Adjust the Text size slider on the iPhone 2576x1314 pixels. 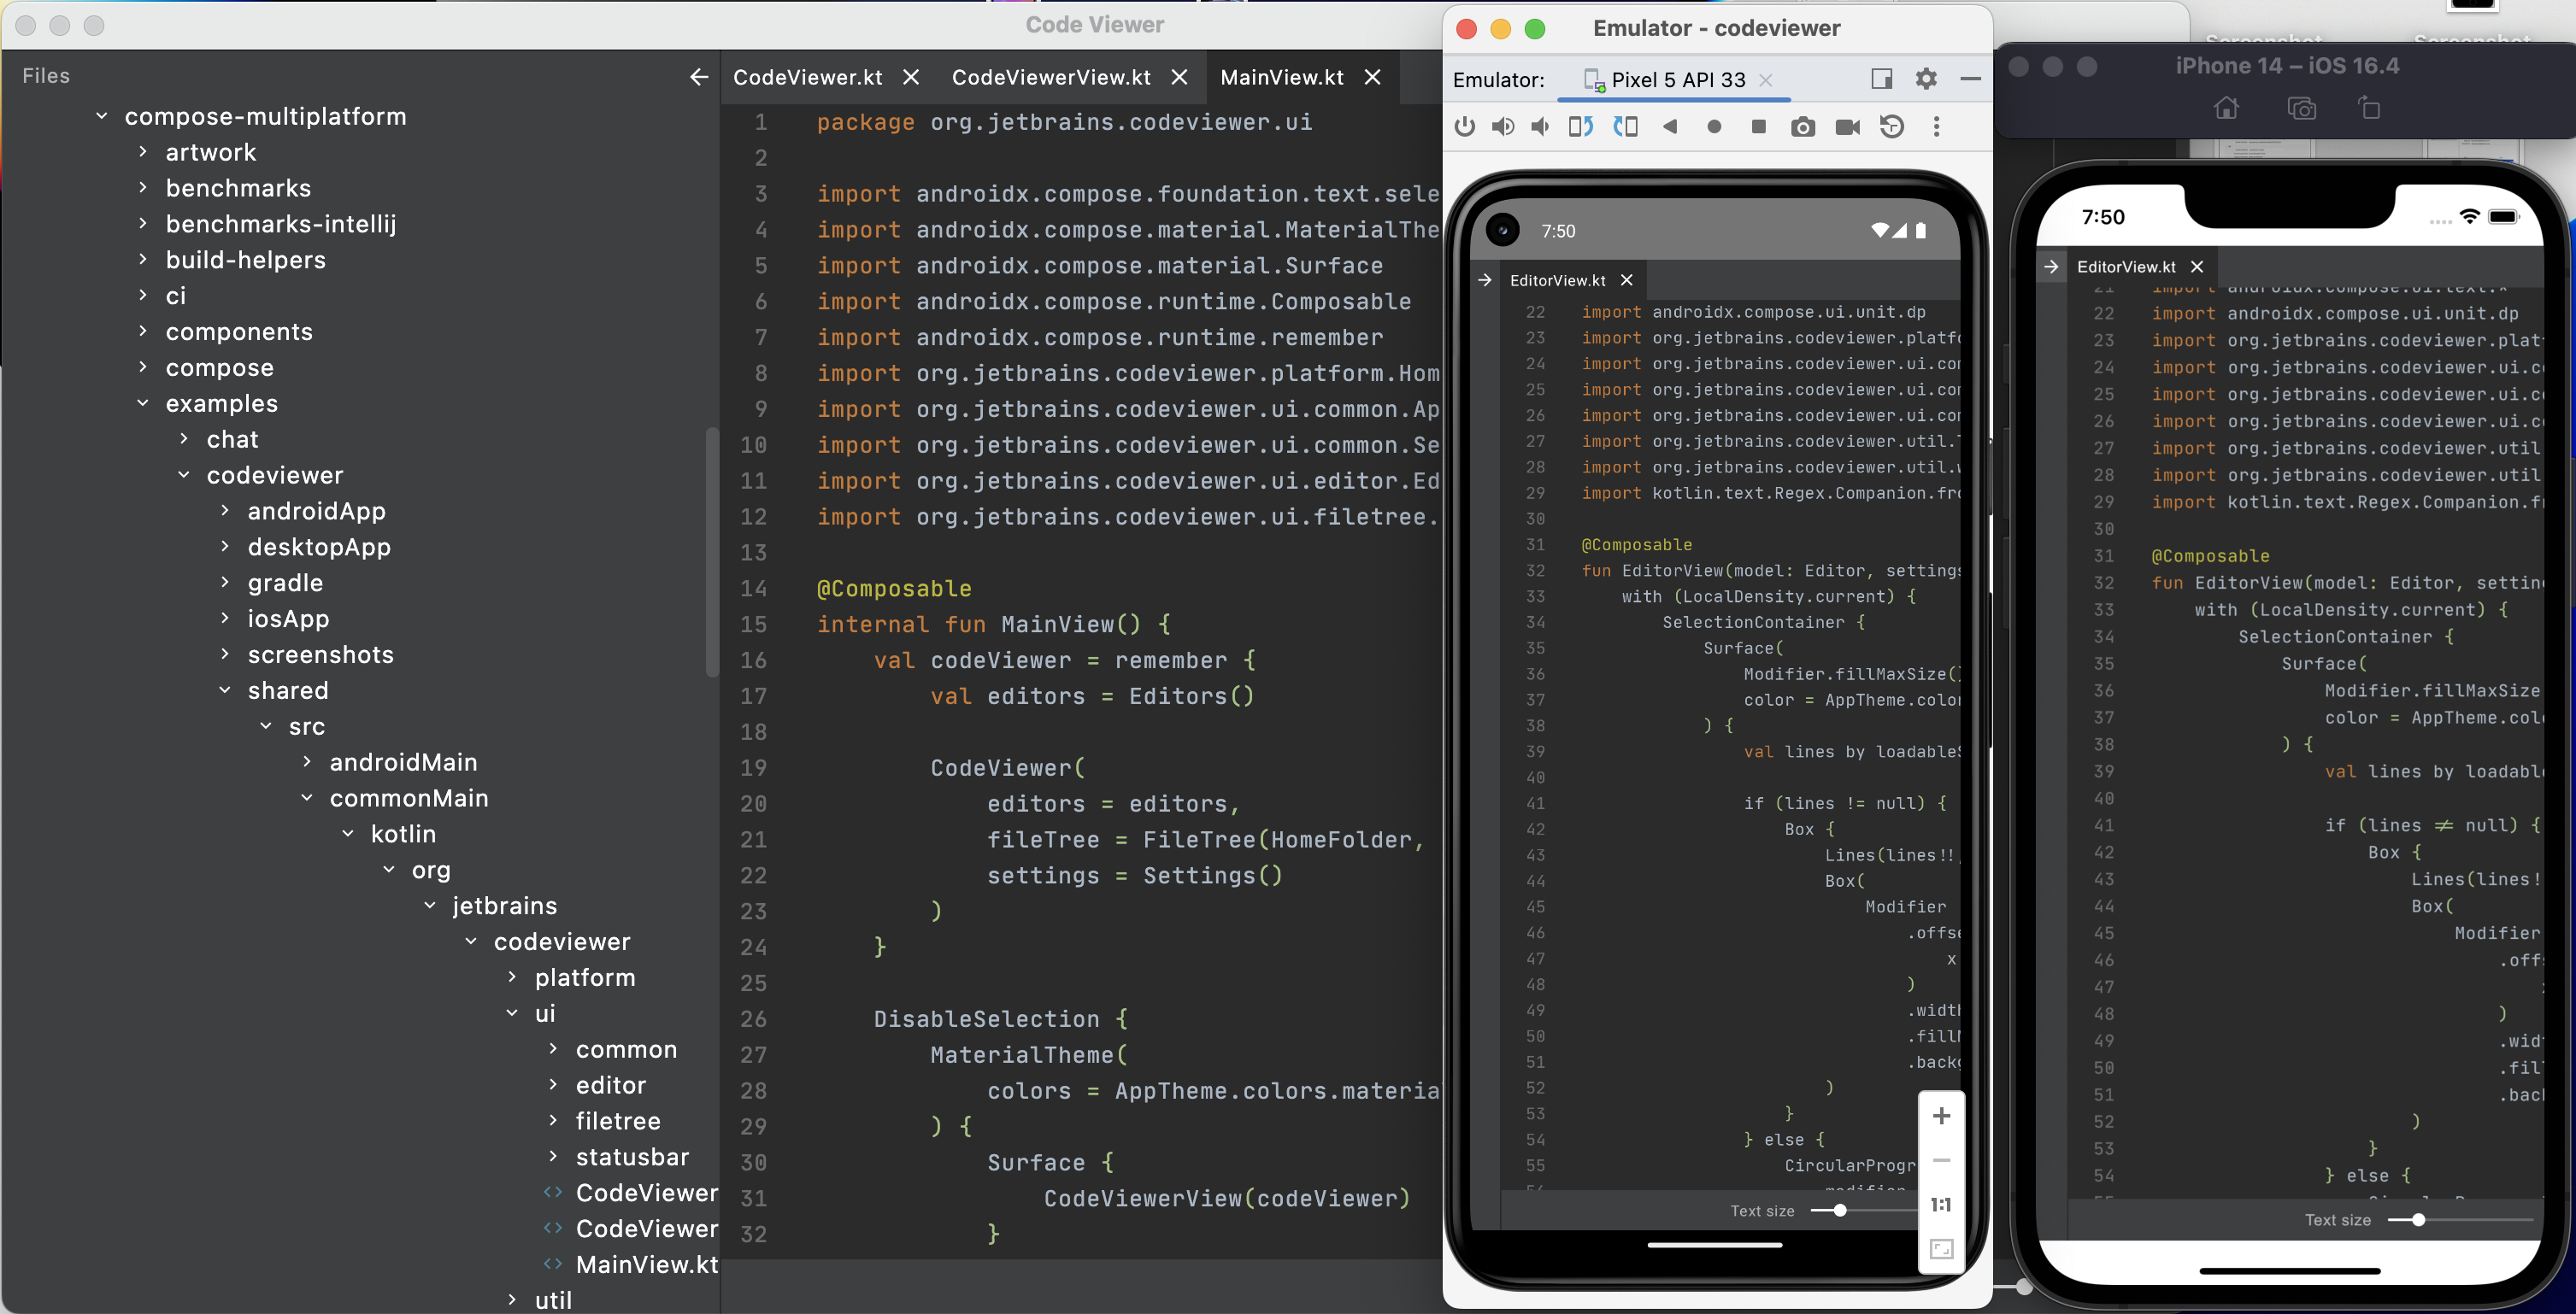(x=2418, y=1220)
